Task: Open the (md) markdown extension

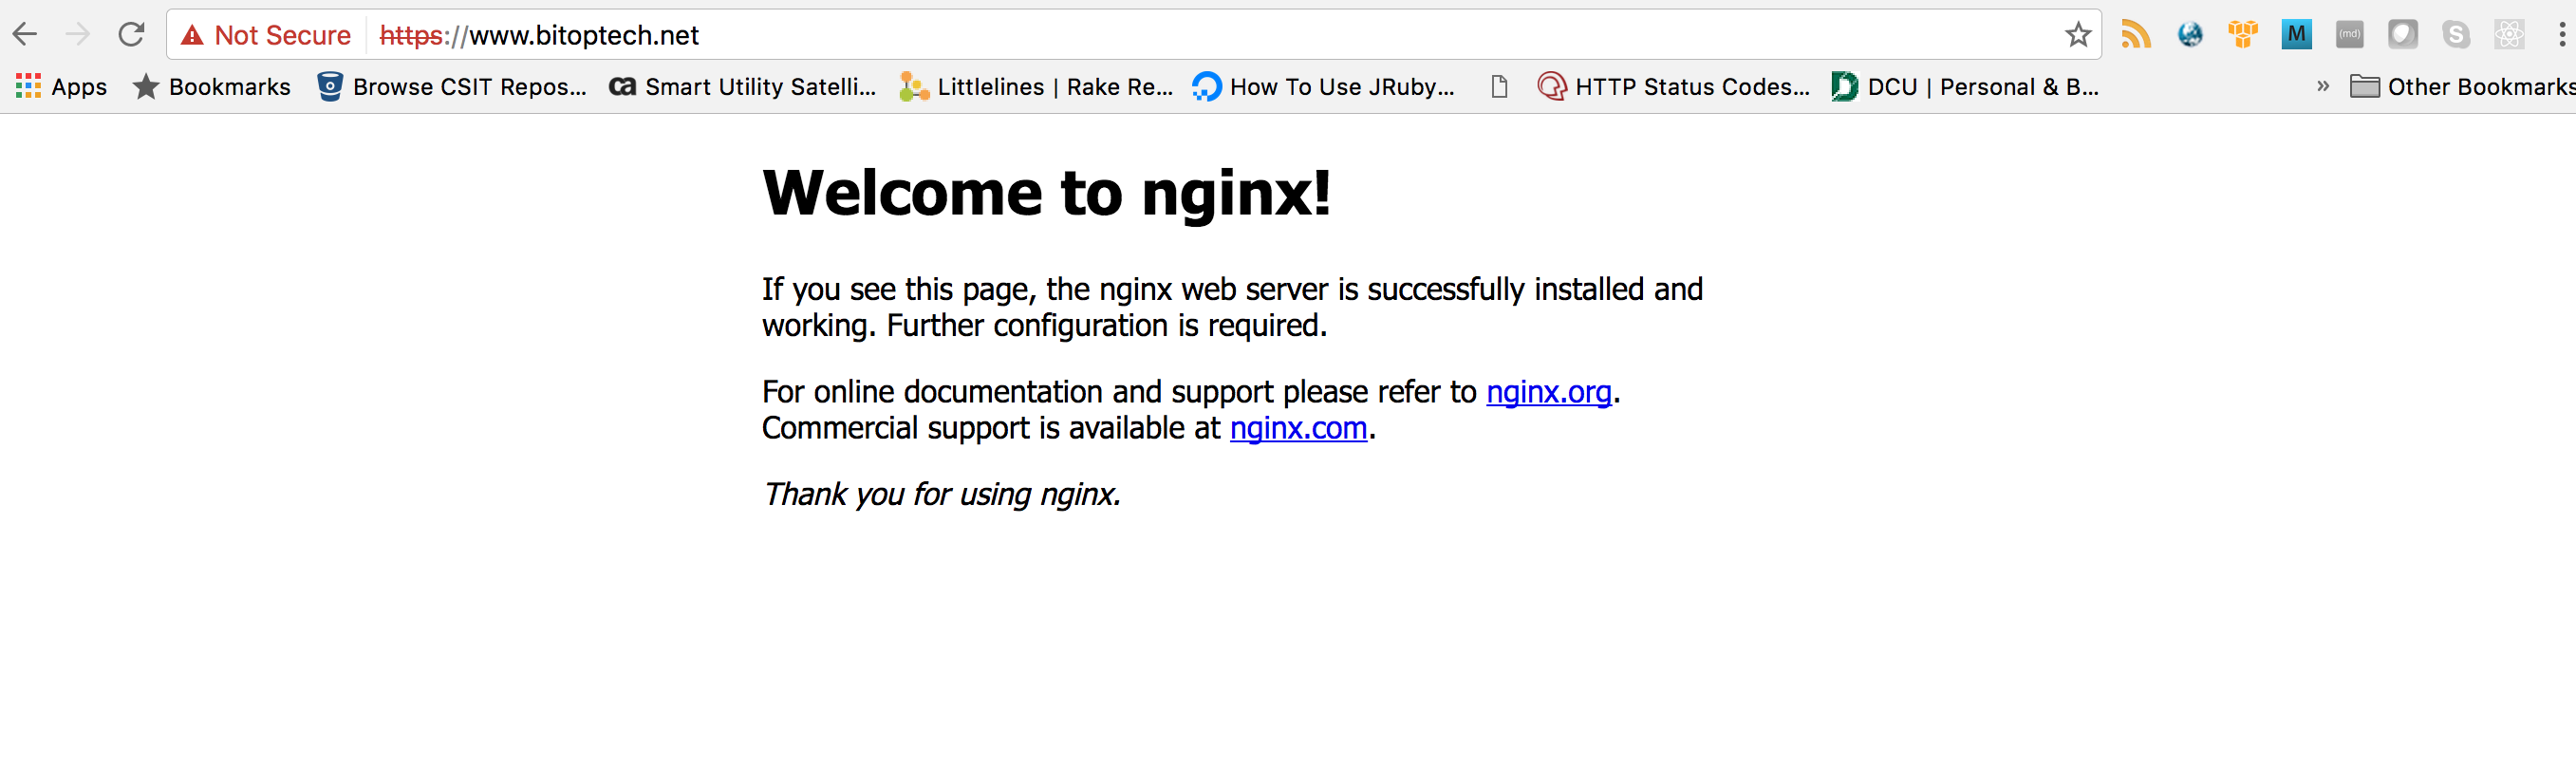Action: tap(2349, 35)
